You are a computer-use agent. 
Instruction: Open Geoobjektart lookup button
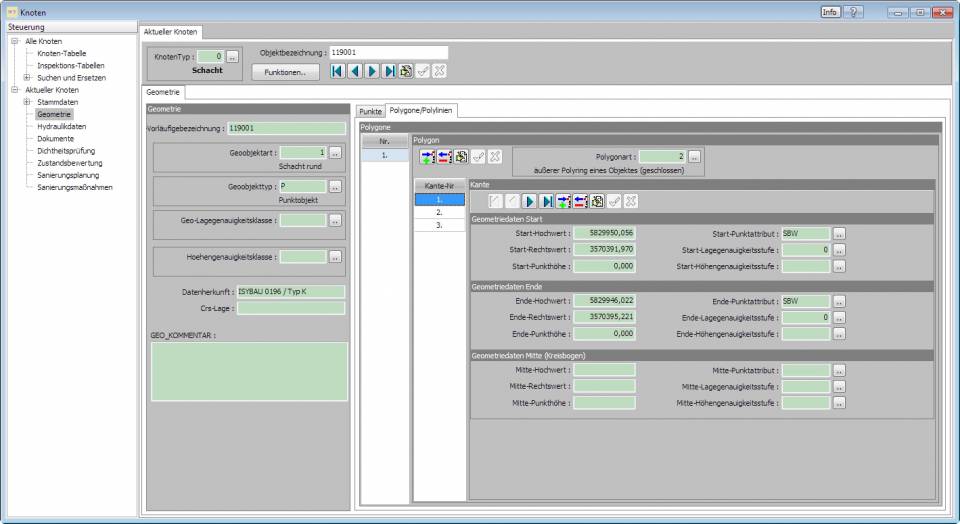(335, 153)
